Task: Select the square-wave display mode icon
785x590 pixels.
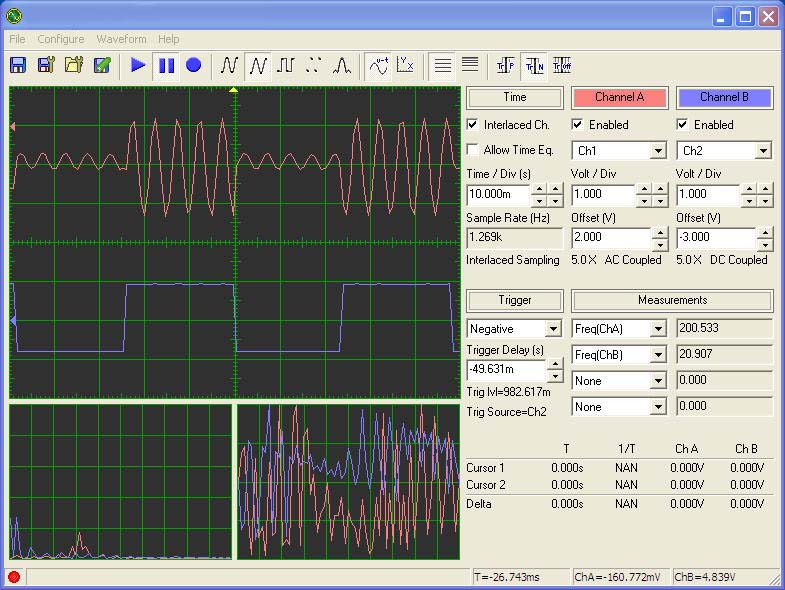Action: (286, 65)
